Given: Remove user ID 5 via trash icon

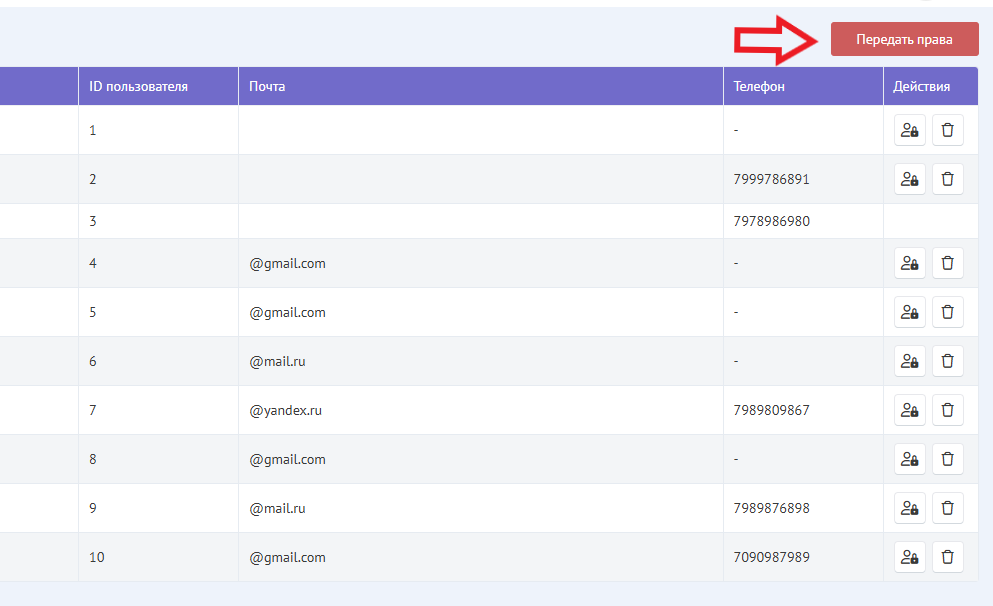Looking at the screenshot, I should (x=947, y=312).
